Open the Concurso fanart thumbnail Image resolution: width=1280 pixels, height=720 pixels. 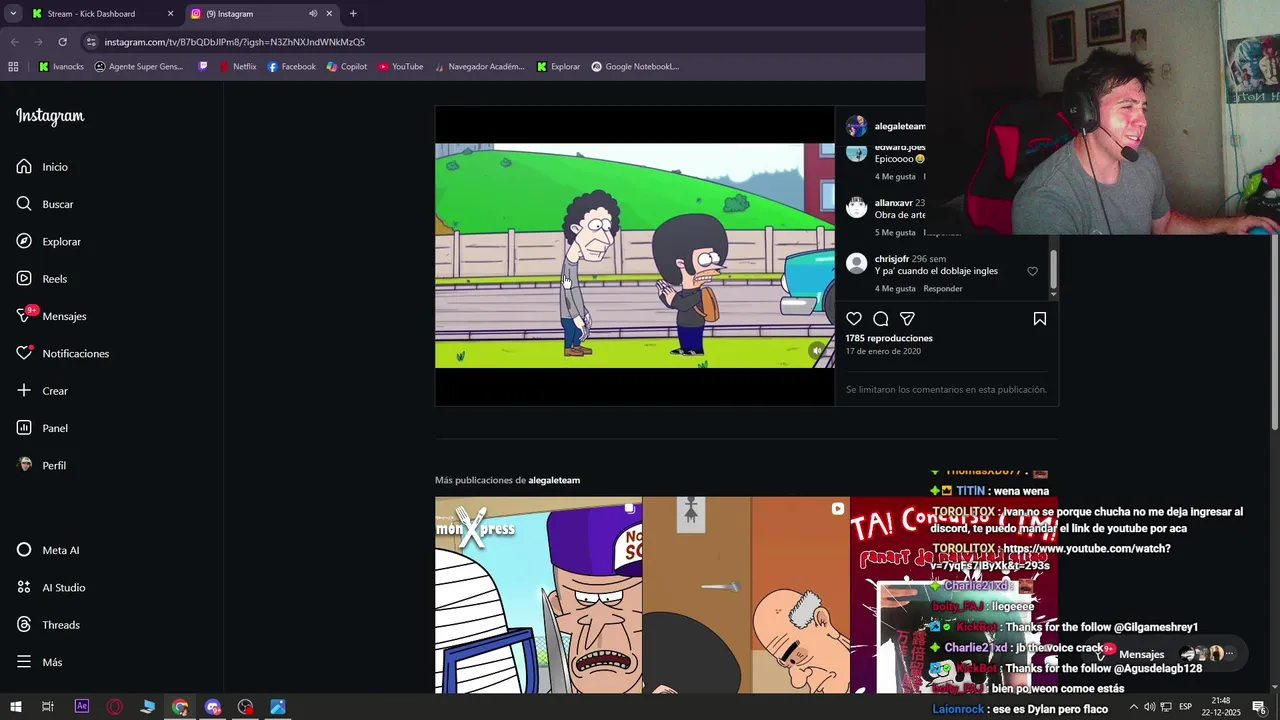tap(953, 595)
